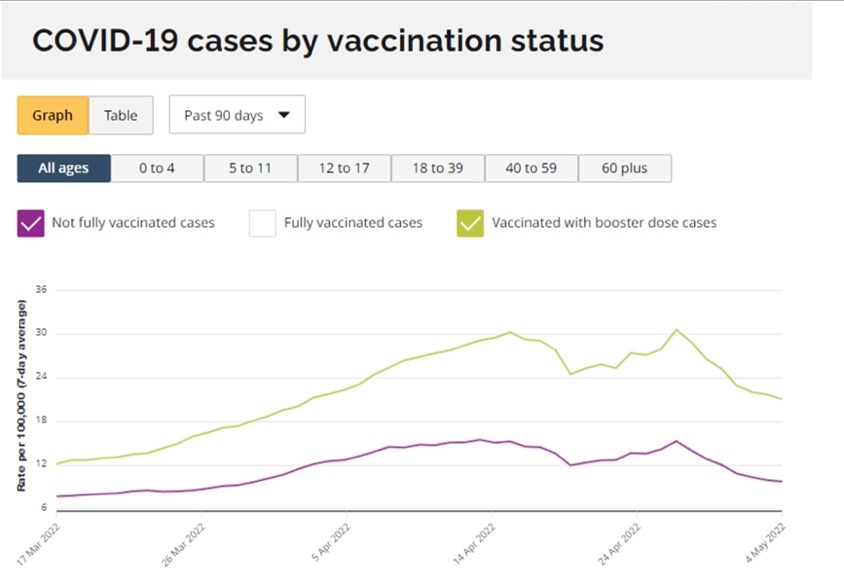The height and width of the screenshot is (586, 844).
Task: Select the Graph view button
Action: pyautogui.click(x=53, y=115)
